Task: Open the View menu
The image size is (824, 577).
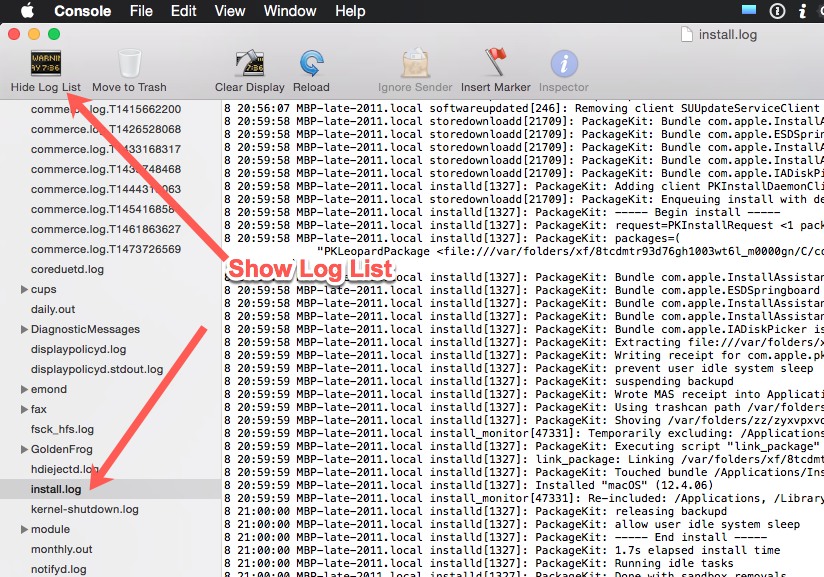Action: [230, 11]
